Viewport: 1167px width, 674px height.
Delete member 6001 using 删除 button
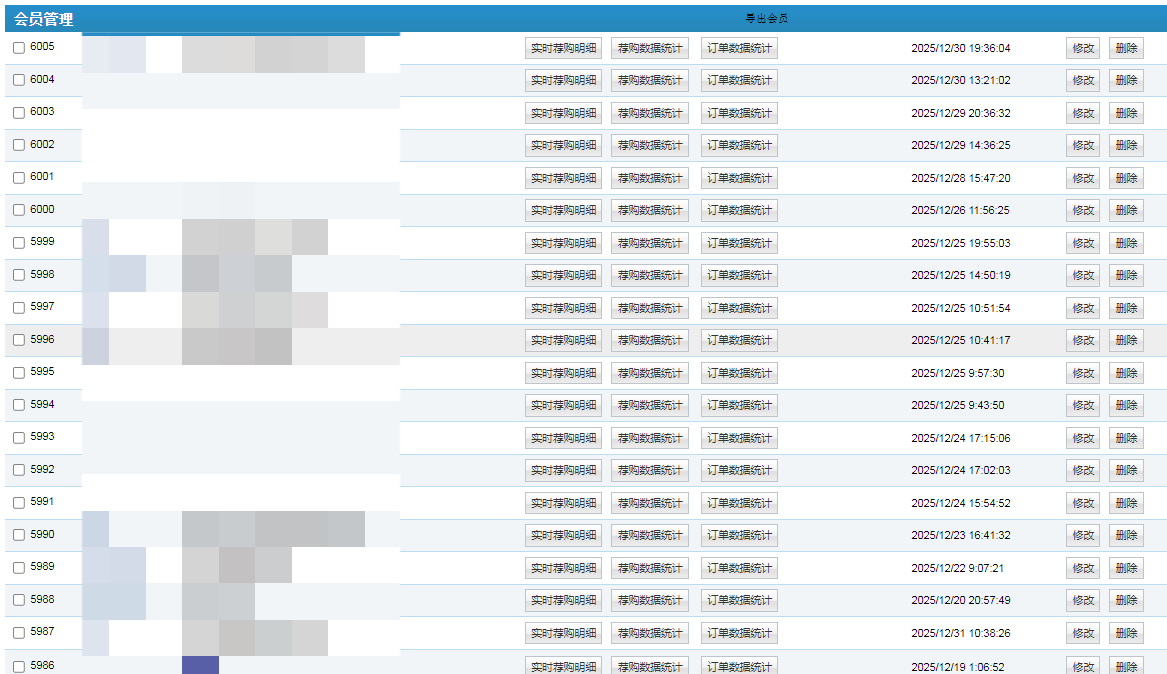[1126, 178]
